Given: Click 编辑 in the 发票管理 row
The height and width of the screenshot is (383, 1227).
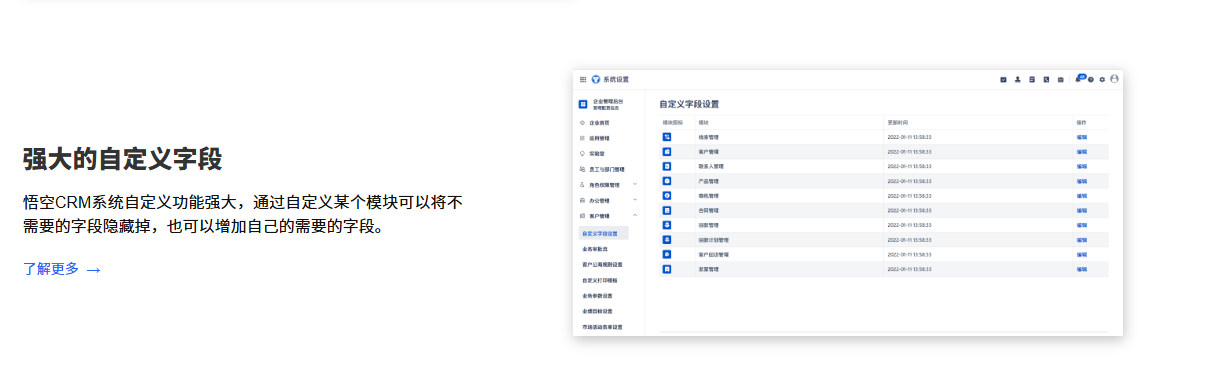Looking at the screenshot, I should pyautogui.click(x=1082, y=269).
